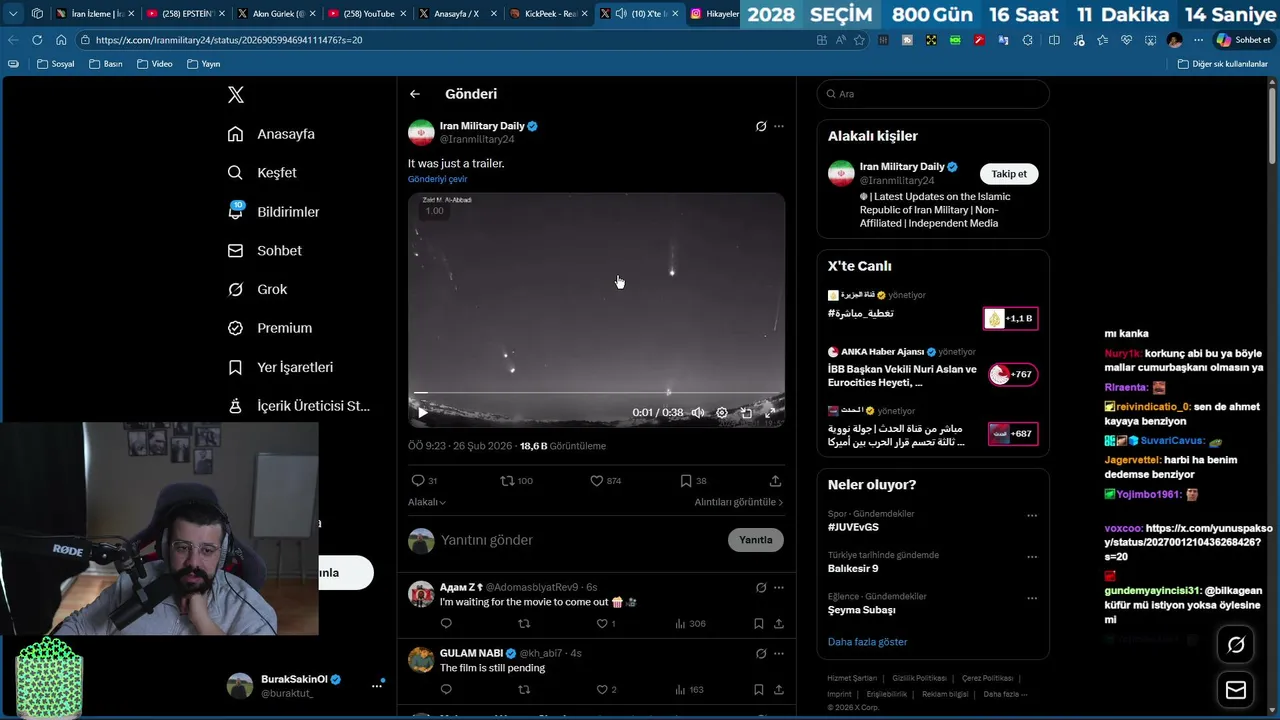Open more options for Şeyma Subaşı trend
The image size is (1280, 720).
click(x=1032, y=598)
